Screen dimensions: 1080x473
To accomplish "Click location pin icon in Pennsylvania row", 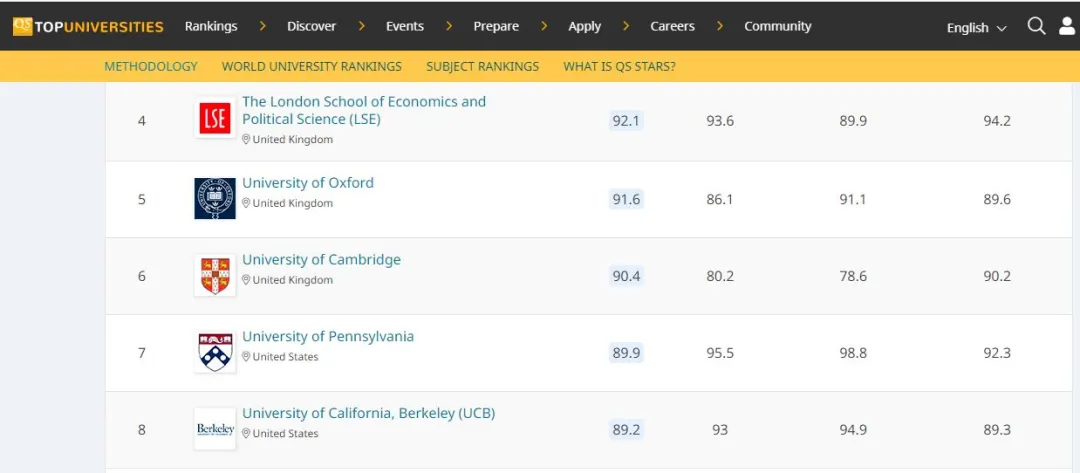I will pos(246,357).
